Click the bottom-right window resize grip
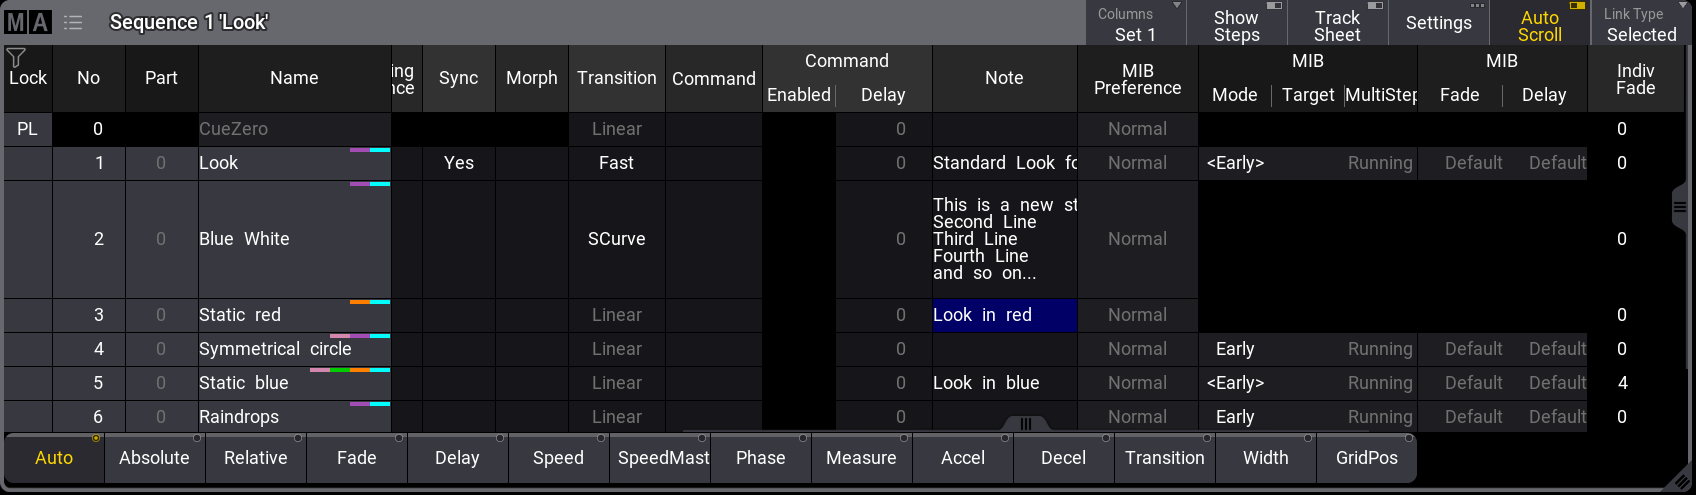Screen dimensions: 1696x495 tap(1682, 482)
